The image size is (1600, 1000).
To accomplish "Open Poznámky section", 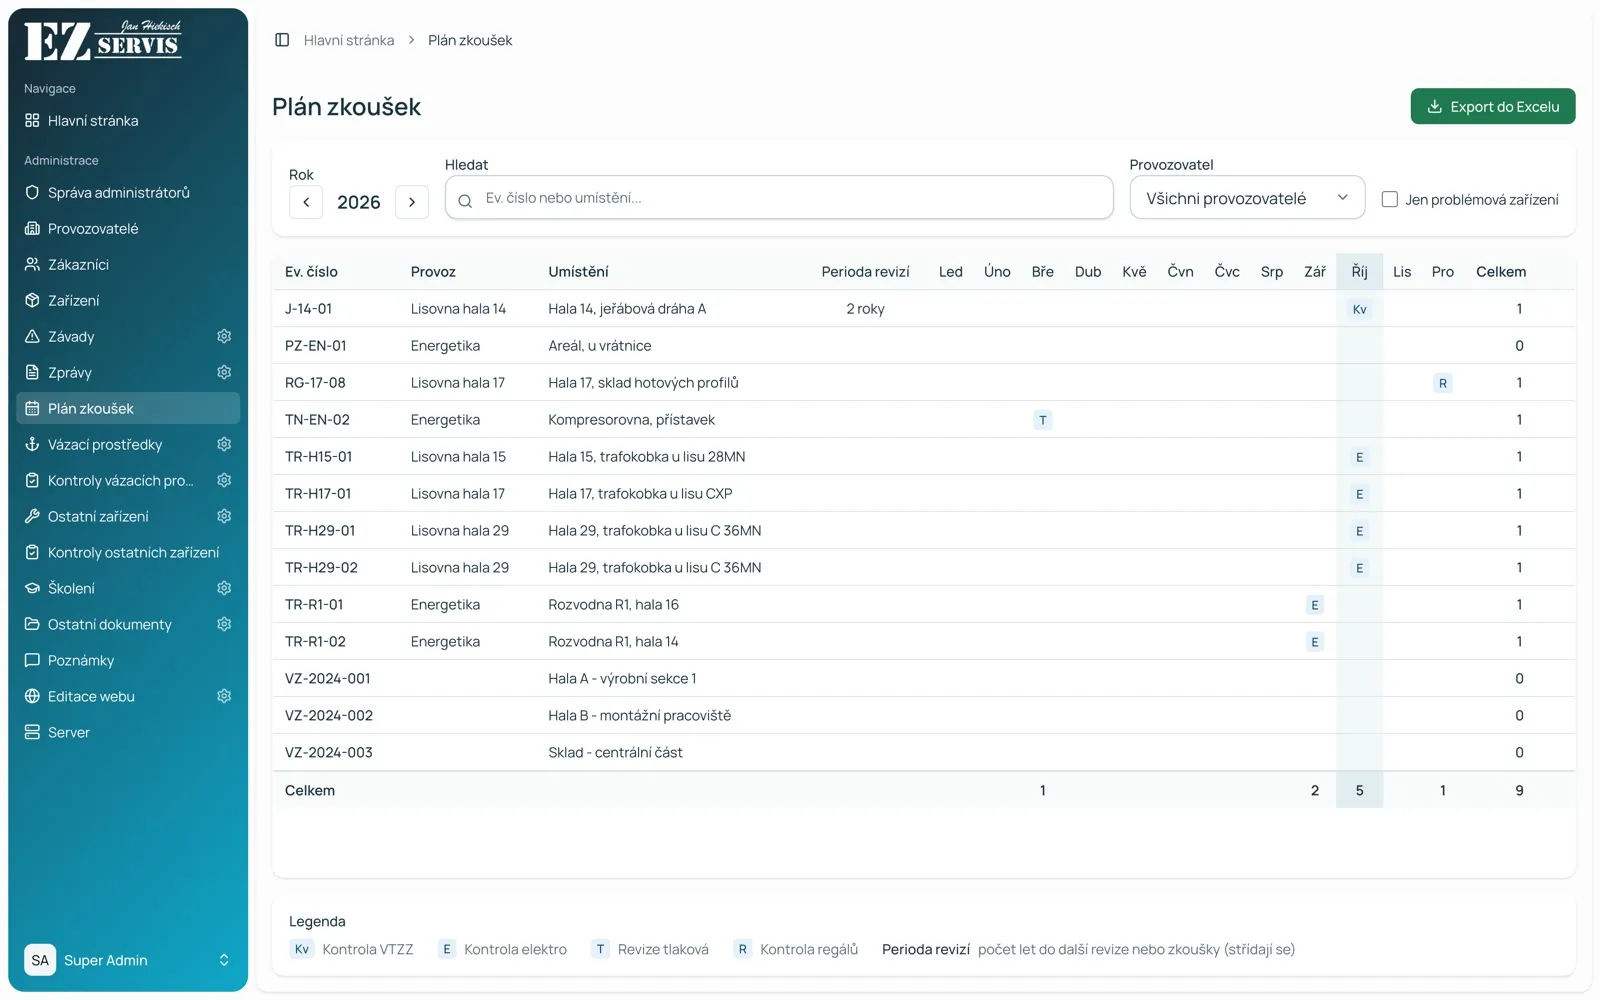I will [x=128, y=660].
